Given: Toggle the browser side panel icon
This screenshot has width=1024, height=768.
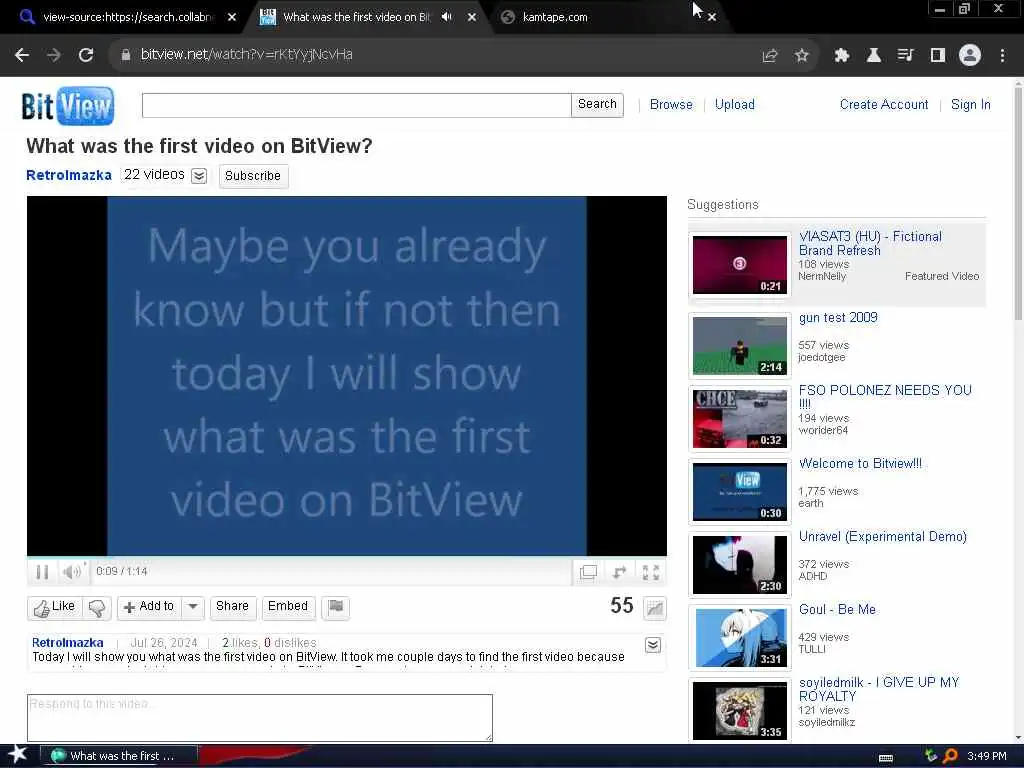Looking at the screenshot, I should (x=938, y=56).
